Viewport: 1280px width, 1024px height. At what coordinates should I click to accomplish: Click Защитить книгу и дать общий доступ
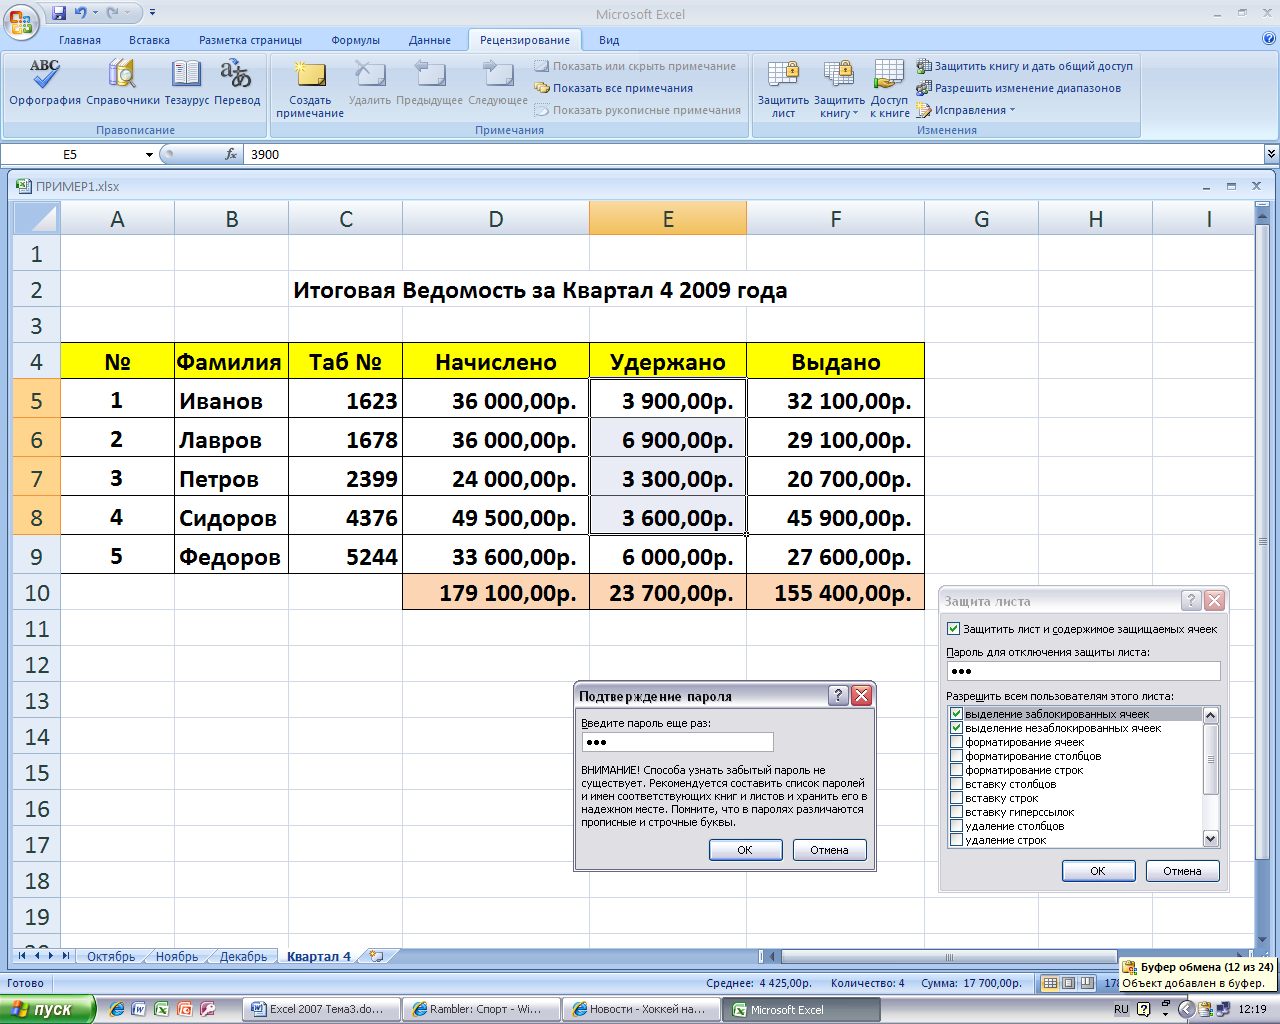1025,66
